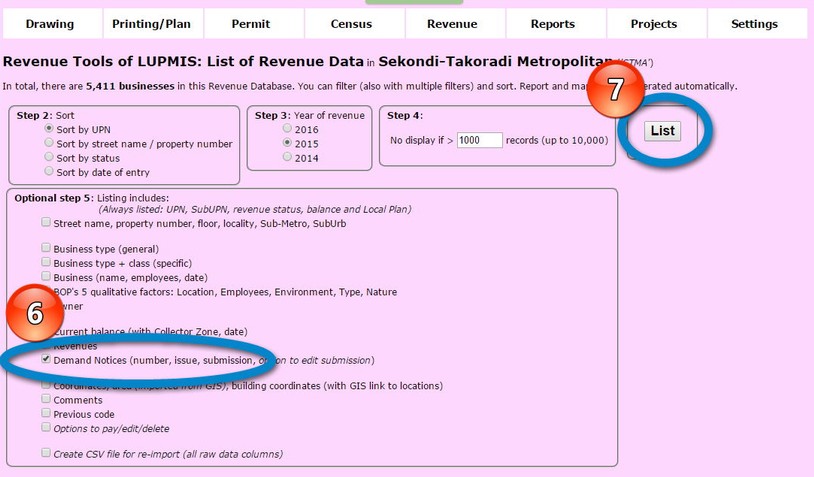Switch to the Projects tab
The width and height of the screenshot is (814, 477).
(656, 24)
